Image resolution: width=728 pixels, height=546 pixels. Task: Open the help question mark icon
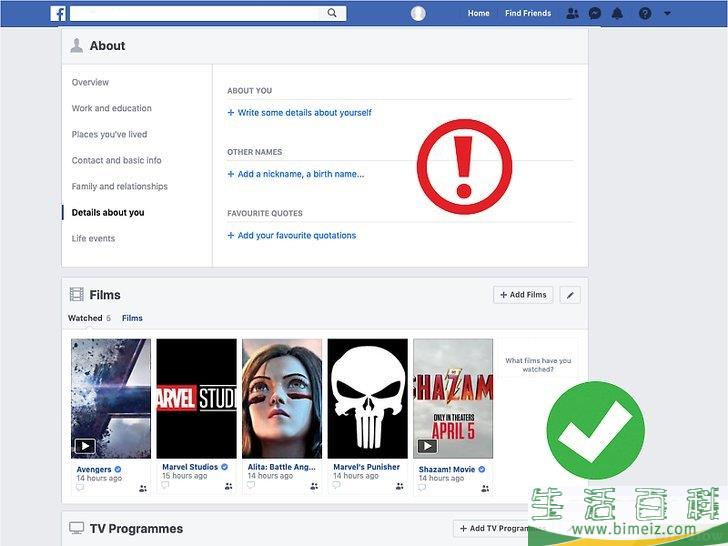644,13
